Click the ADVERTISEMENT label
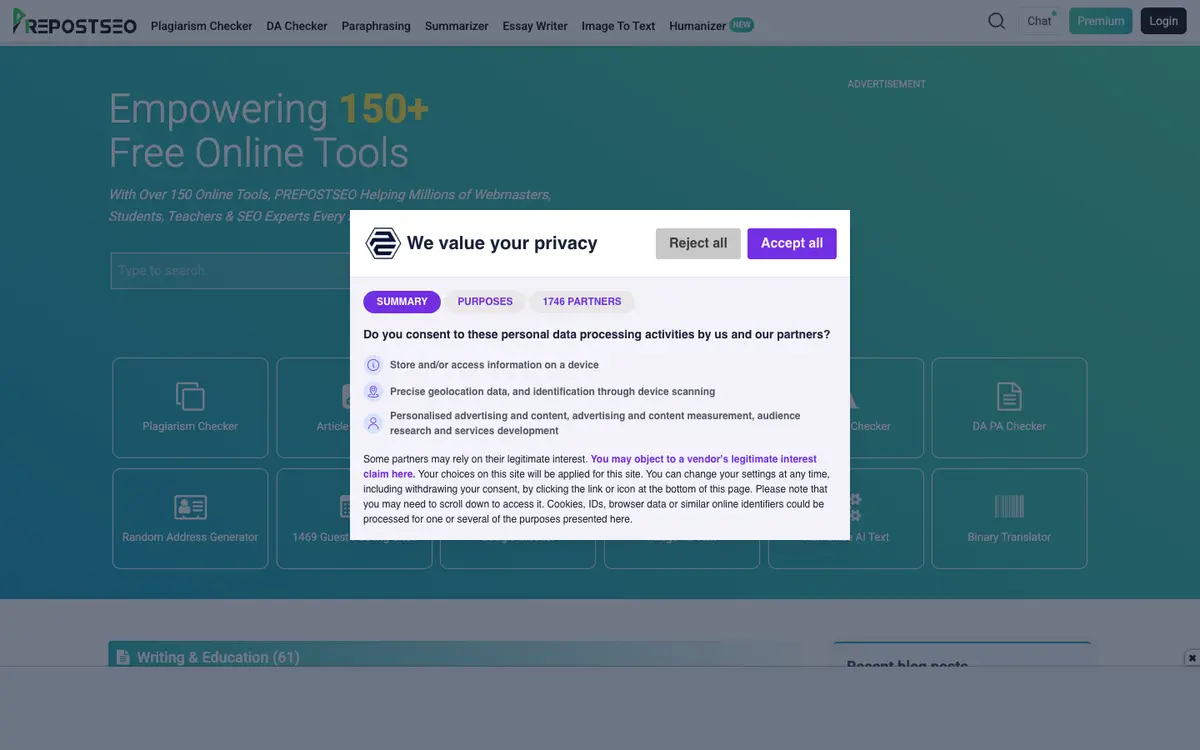The image size is (1200, 750). (887, 84)
